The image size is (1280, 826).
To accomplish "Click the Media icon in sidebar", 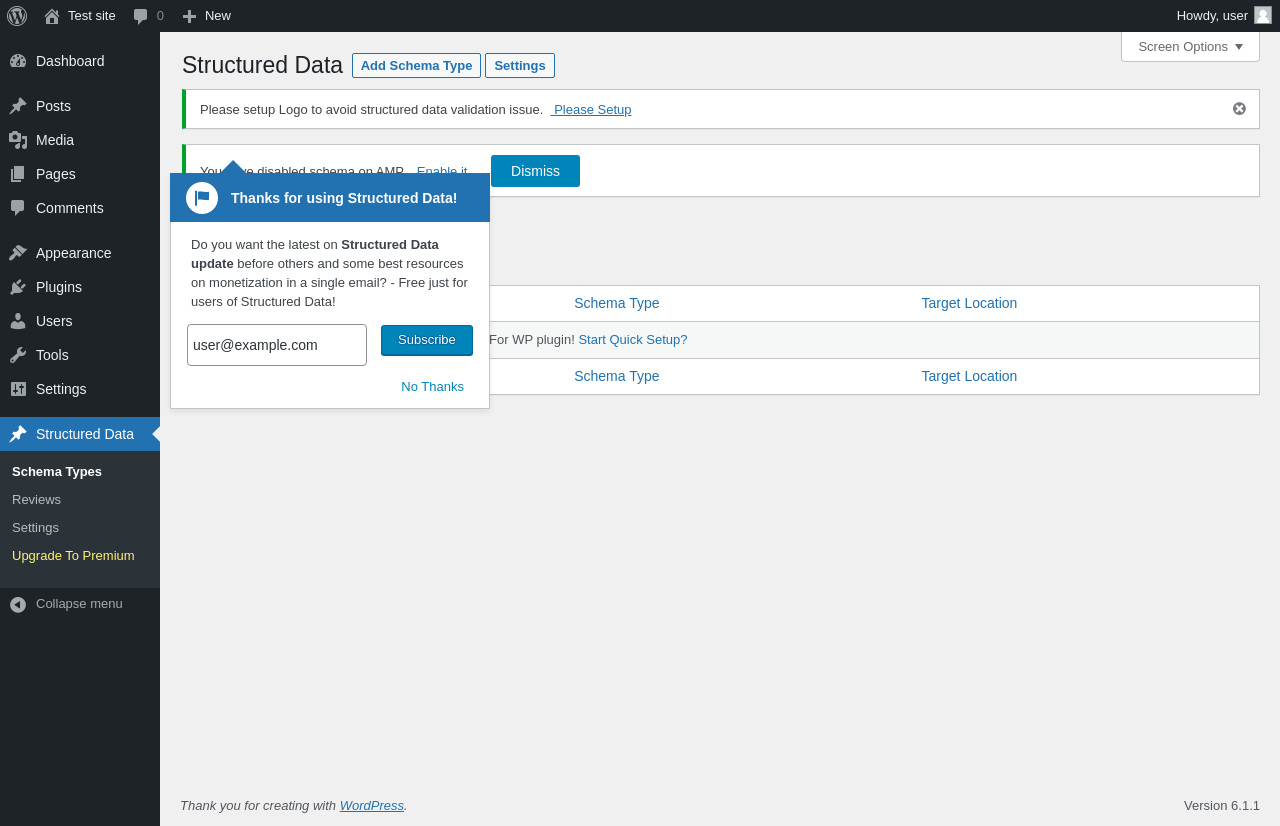I will click(x=18, y=140).
